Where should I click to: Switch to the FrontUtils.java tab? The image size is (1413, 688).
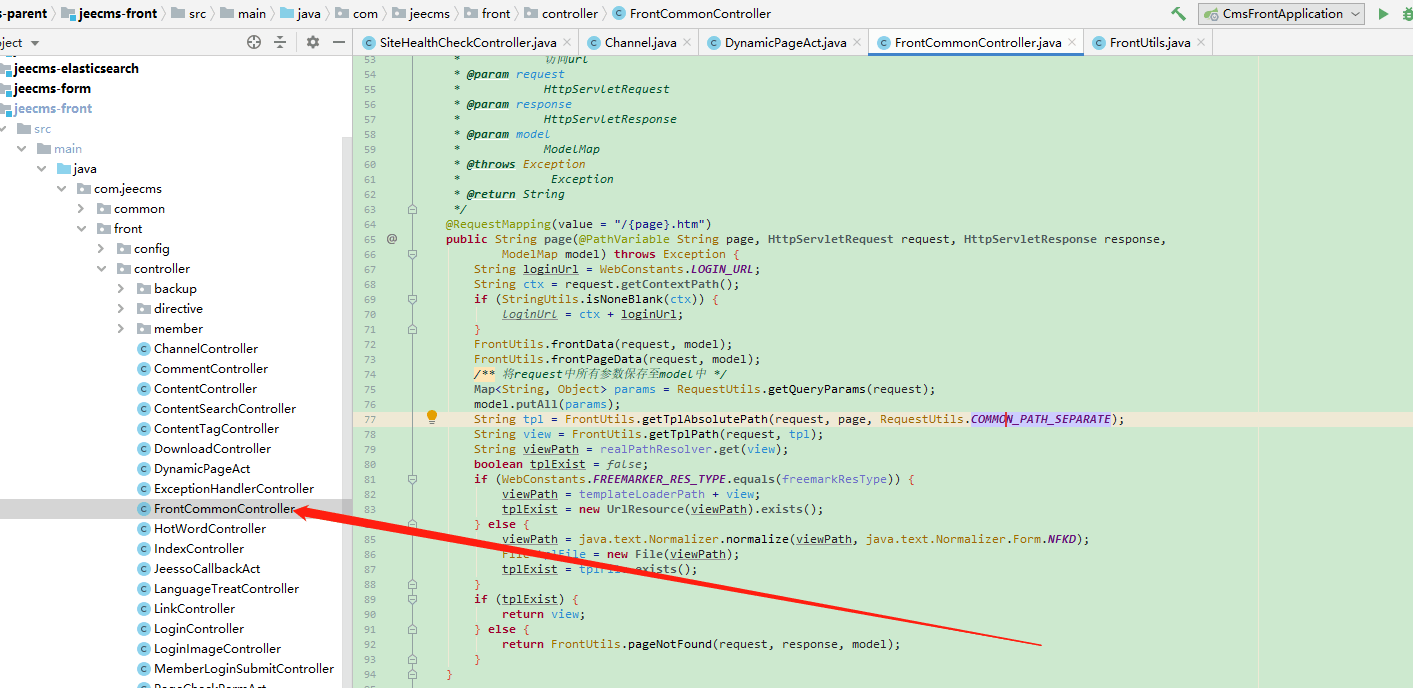(x=1149, y=43)
